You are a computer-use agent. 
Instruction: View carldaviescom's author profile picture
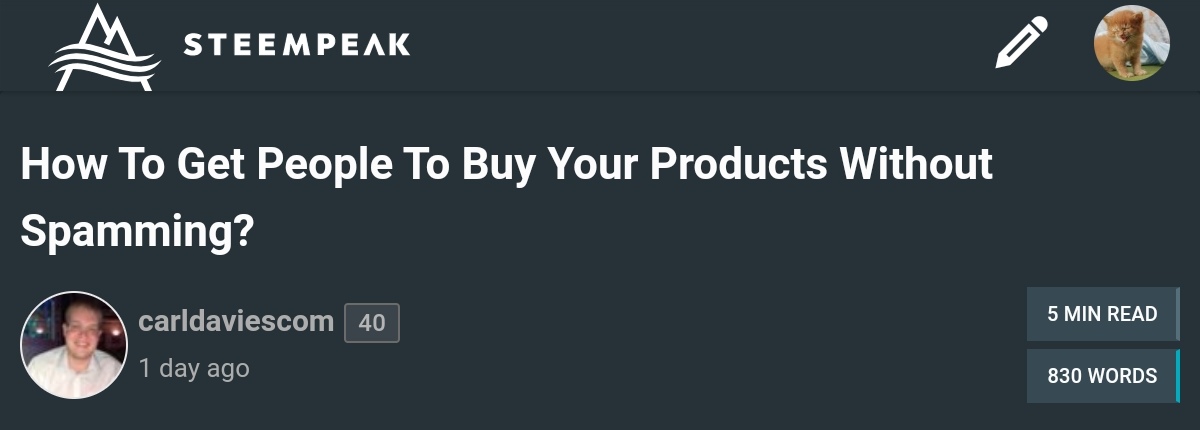pos(74,345)
